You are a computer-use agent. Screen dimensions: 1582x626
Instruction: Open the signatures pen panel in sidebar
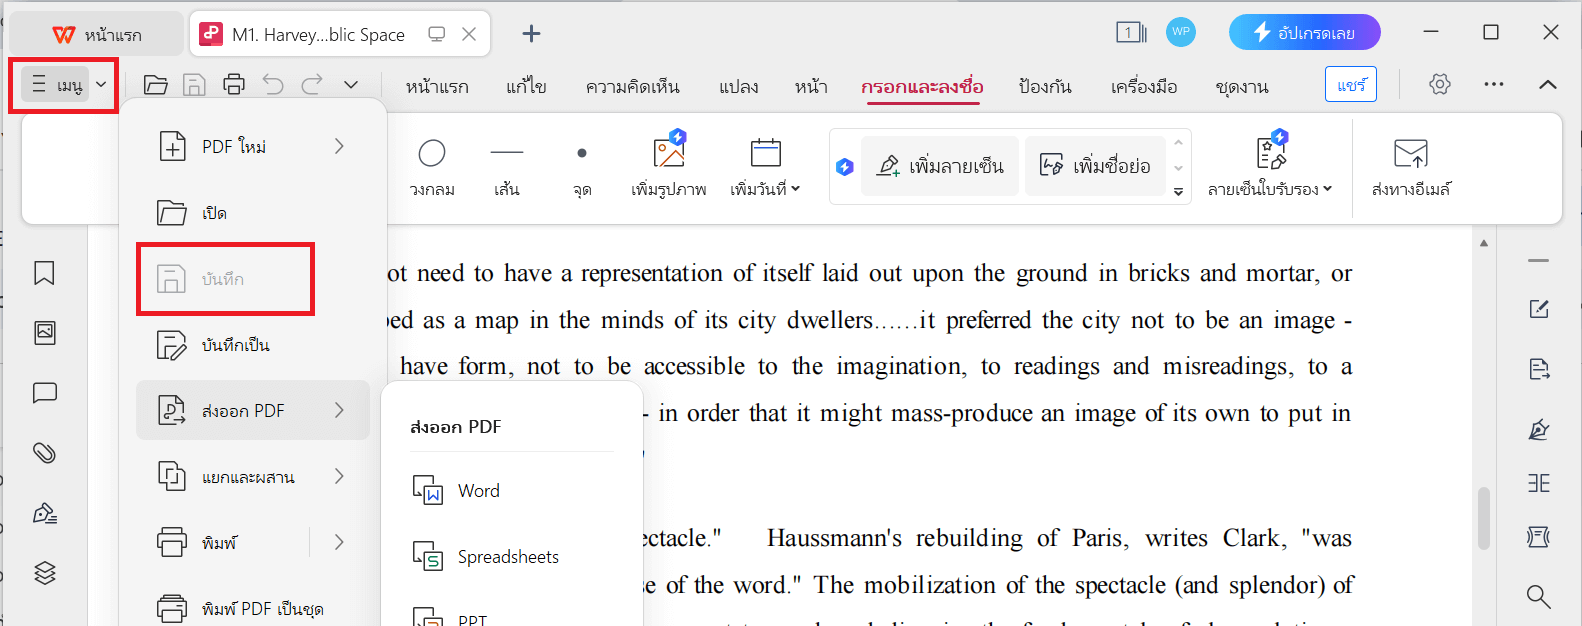(45, 513)
